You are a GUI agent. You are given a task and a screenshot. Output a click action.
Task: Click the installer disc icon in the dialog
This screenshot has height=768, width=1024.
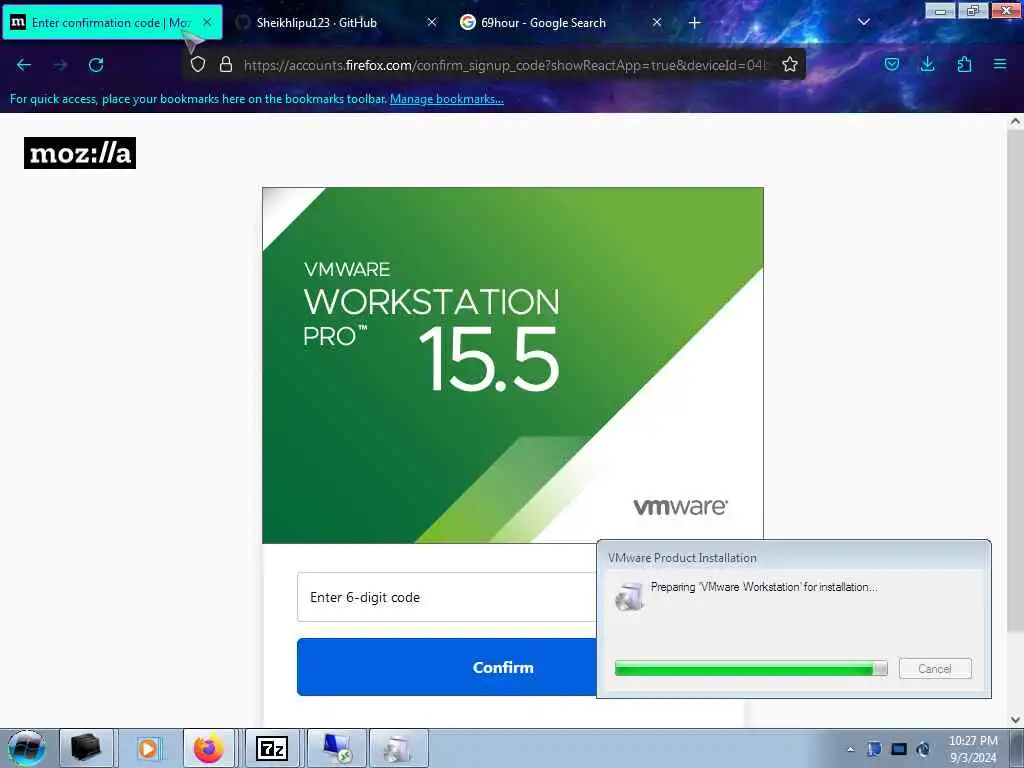point(630,596)
